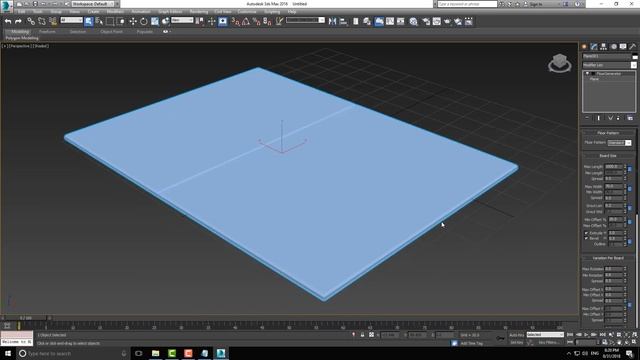Activate the Select and Rotate tool

144,21
